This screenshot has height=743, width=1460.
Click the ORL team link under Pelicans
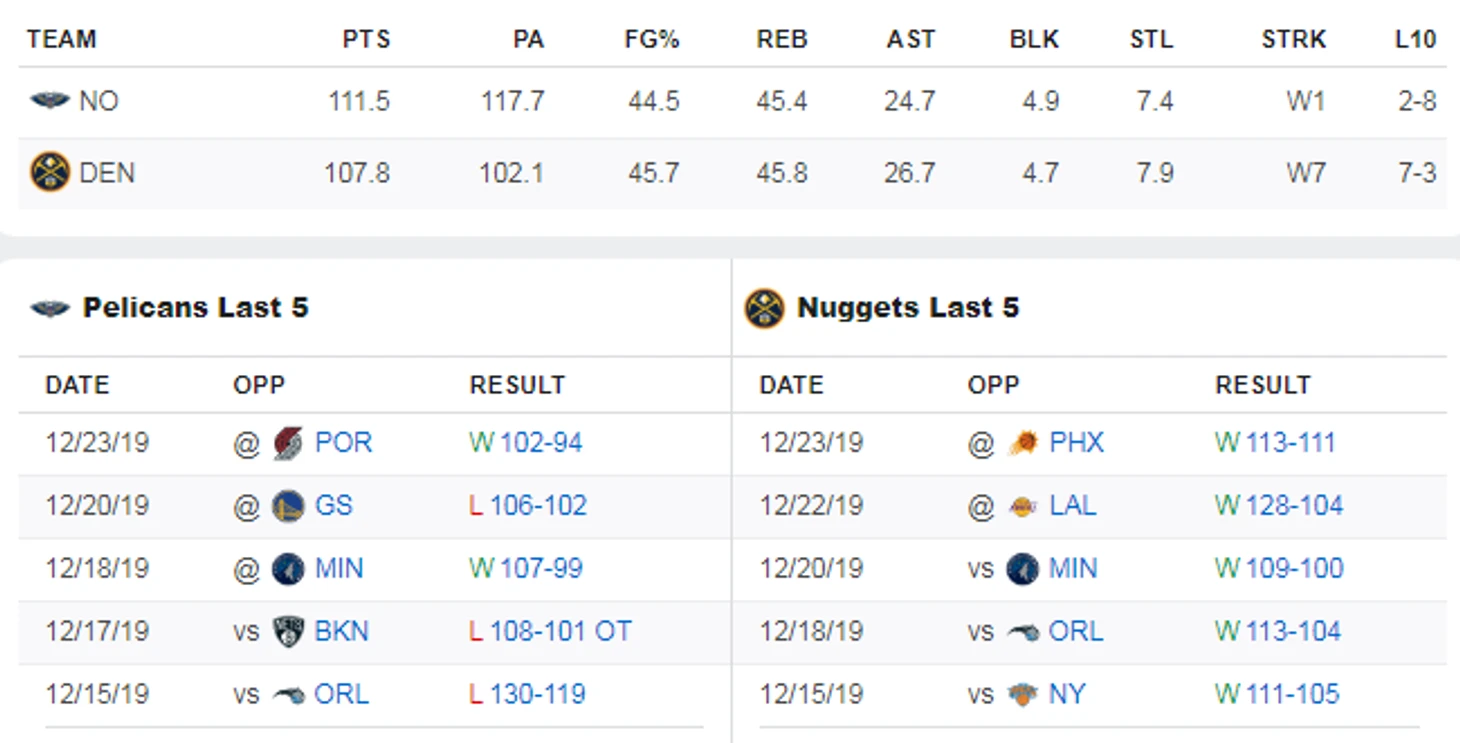click(x=341, y=695)
